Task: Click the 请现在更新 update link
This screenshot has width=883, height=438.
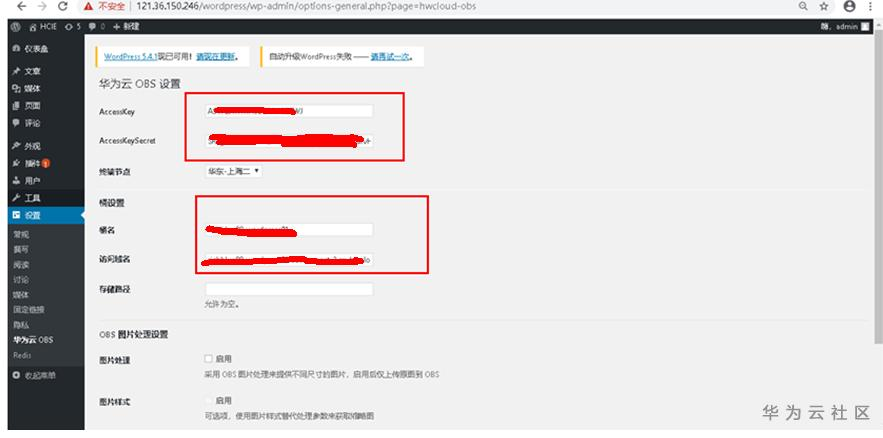Action: 216,57
